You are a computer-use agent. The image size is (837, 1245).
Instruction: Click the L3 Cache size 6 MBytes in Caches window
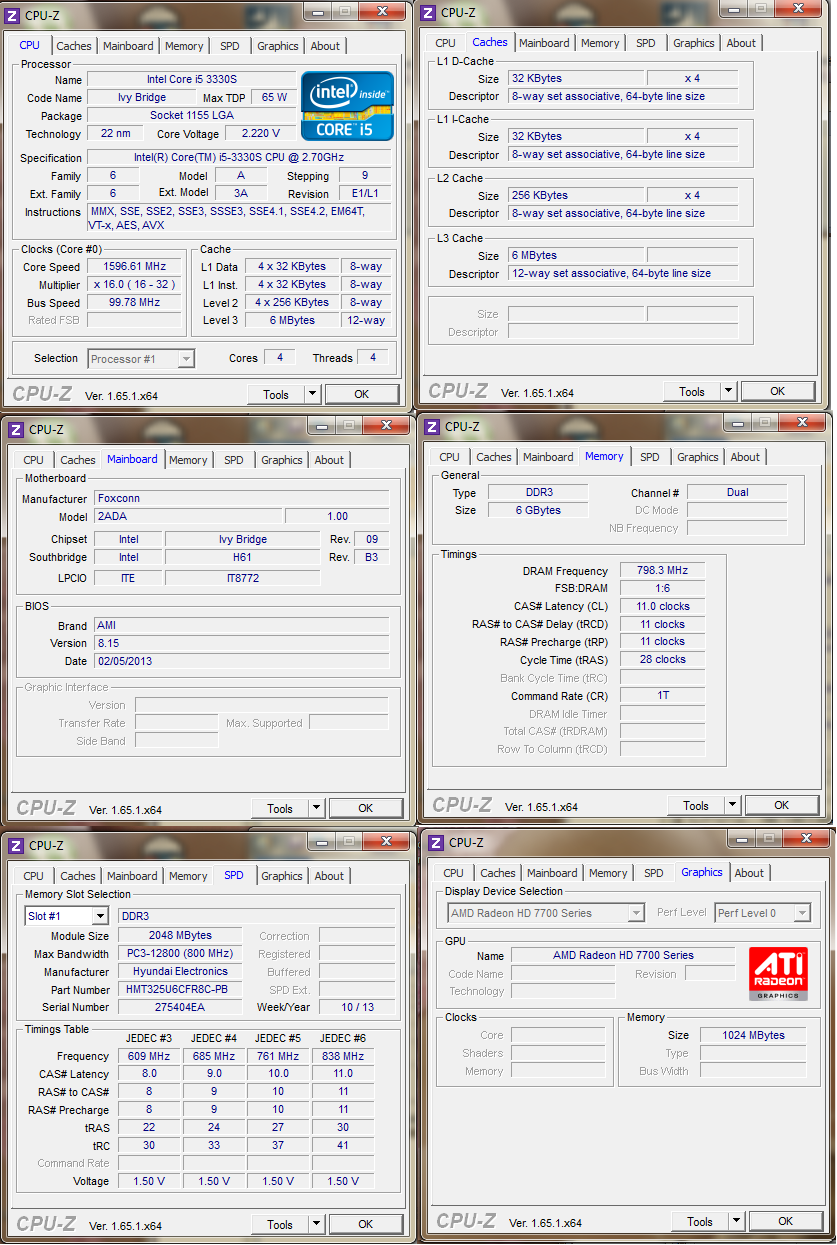tap(575, 255)
